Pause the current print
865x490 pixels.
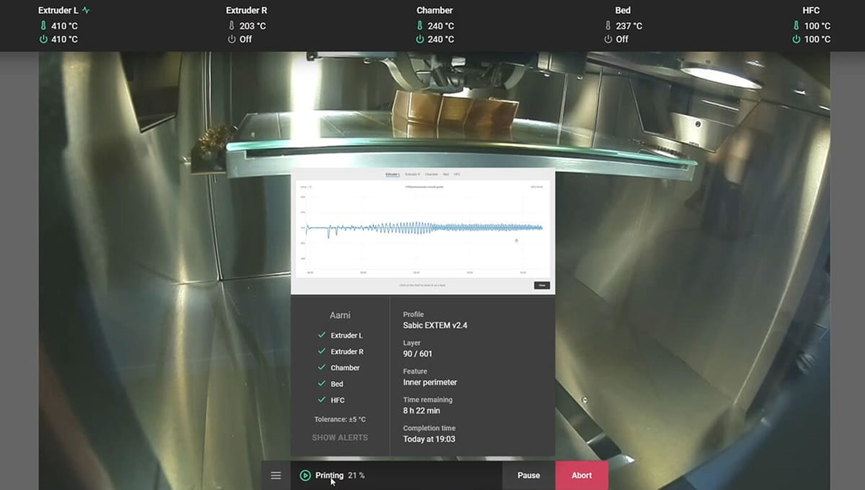tap(528, 475)
